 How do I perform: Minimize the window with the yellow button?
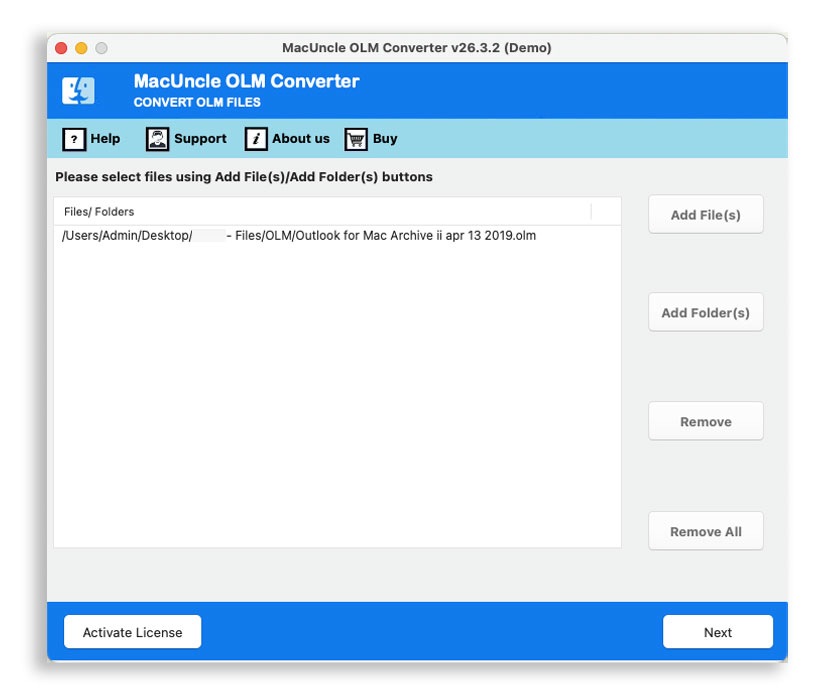pyautogui.click(x=81, y=48)
